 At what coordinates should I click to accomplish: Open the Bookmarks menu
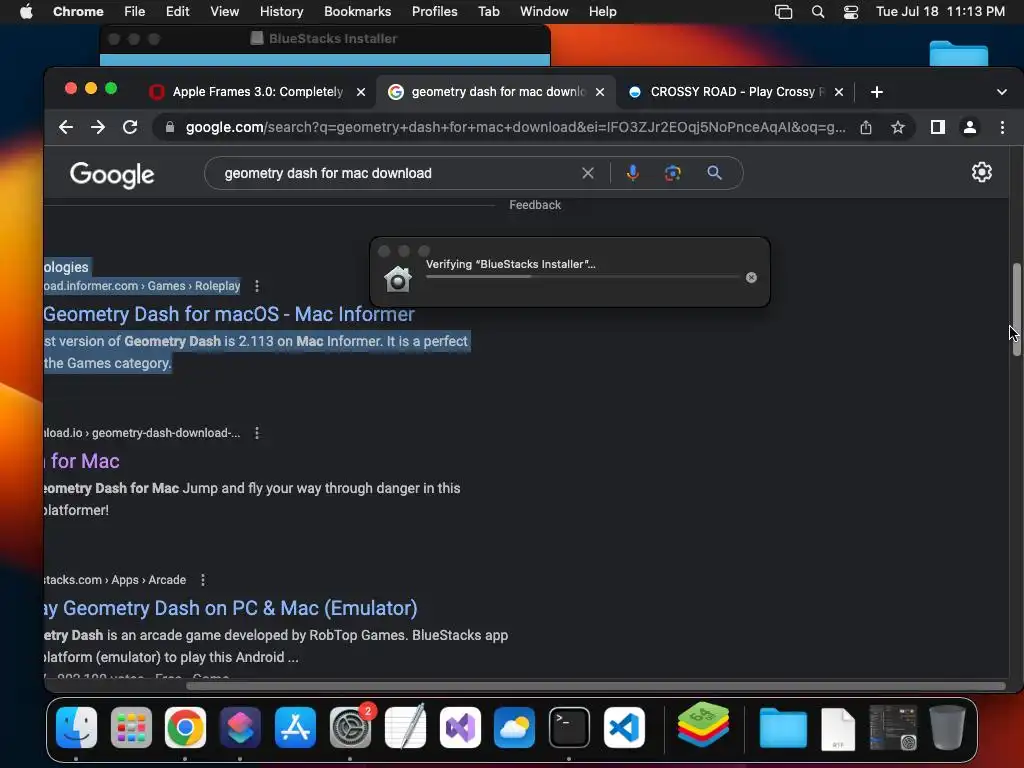pos(357,12)
